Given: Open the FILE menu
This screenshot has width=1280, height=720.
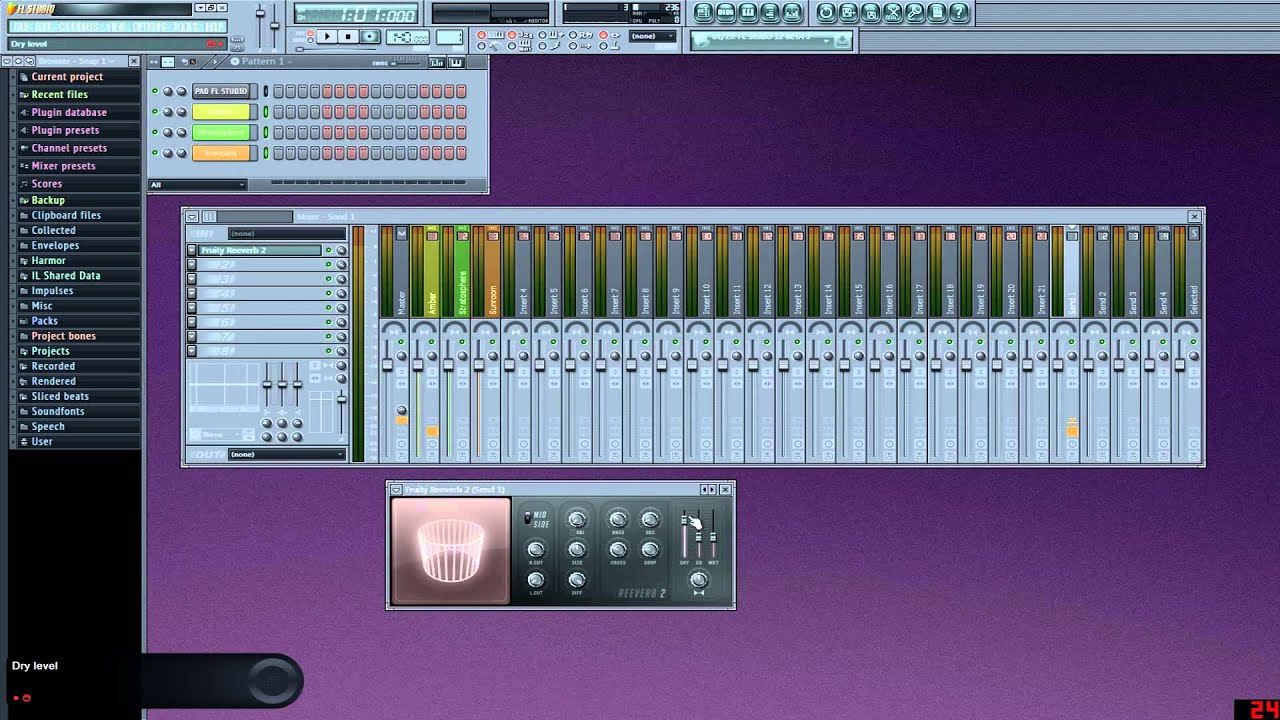Looking at the screenshot, I should coord(22,27).
